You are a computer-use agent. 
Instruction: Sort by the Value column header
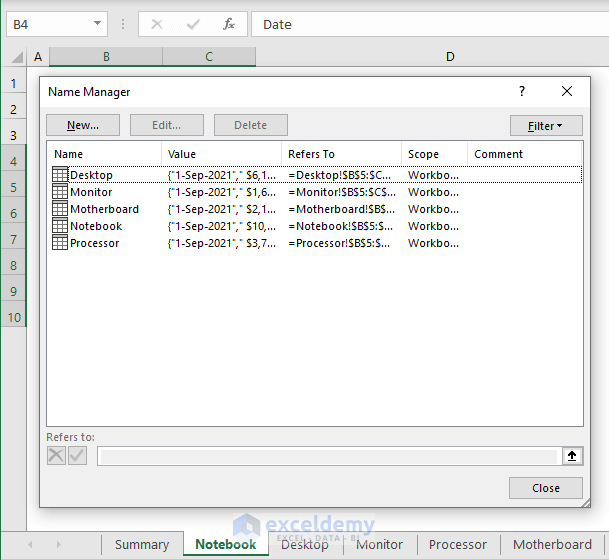(221, 154)
